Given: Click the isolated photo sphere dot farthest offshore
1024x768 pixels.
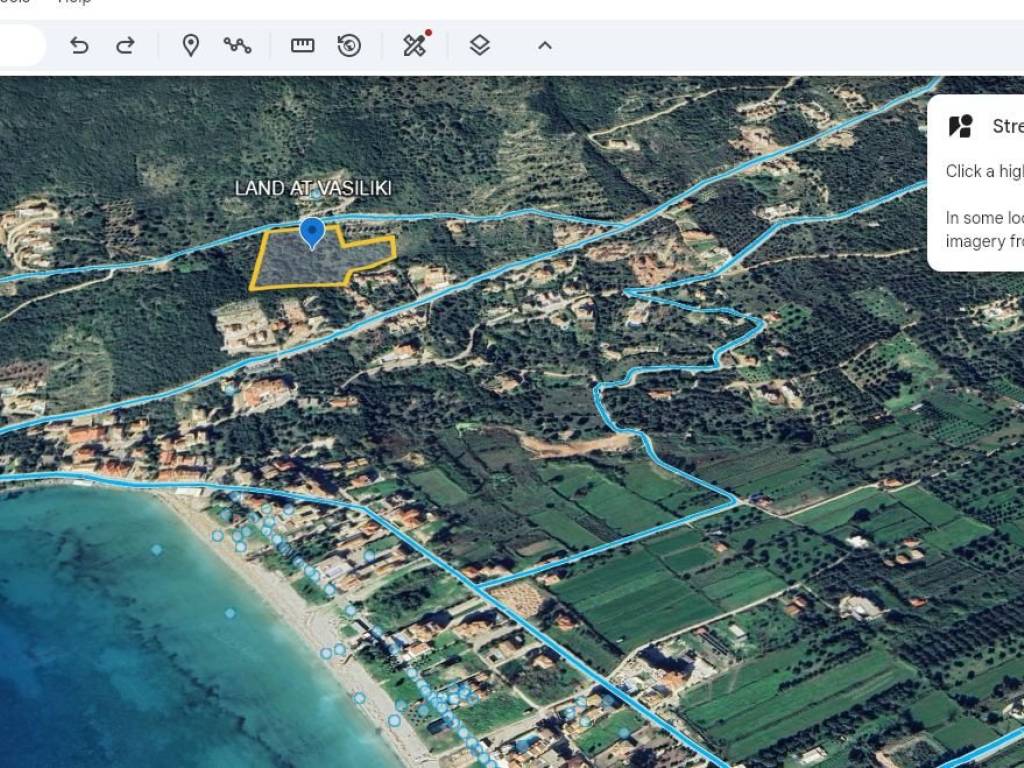Looking at the screenshot, I should tap(157, 549).
